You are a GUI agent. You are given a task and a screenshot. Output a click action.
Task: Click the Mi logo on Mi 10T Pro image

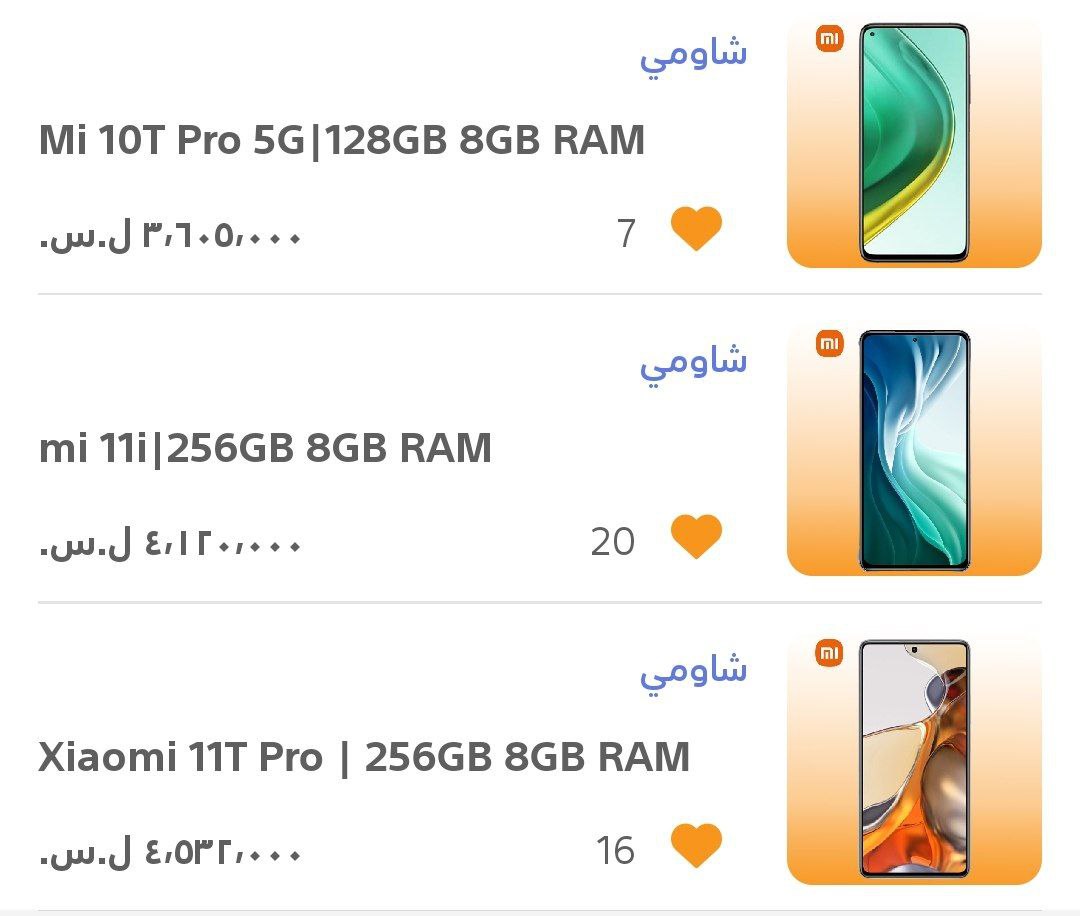coord(829,39)
